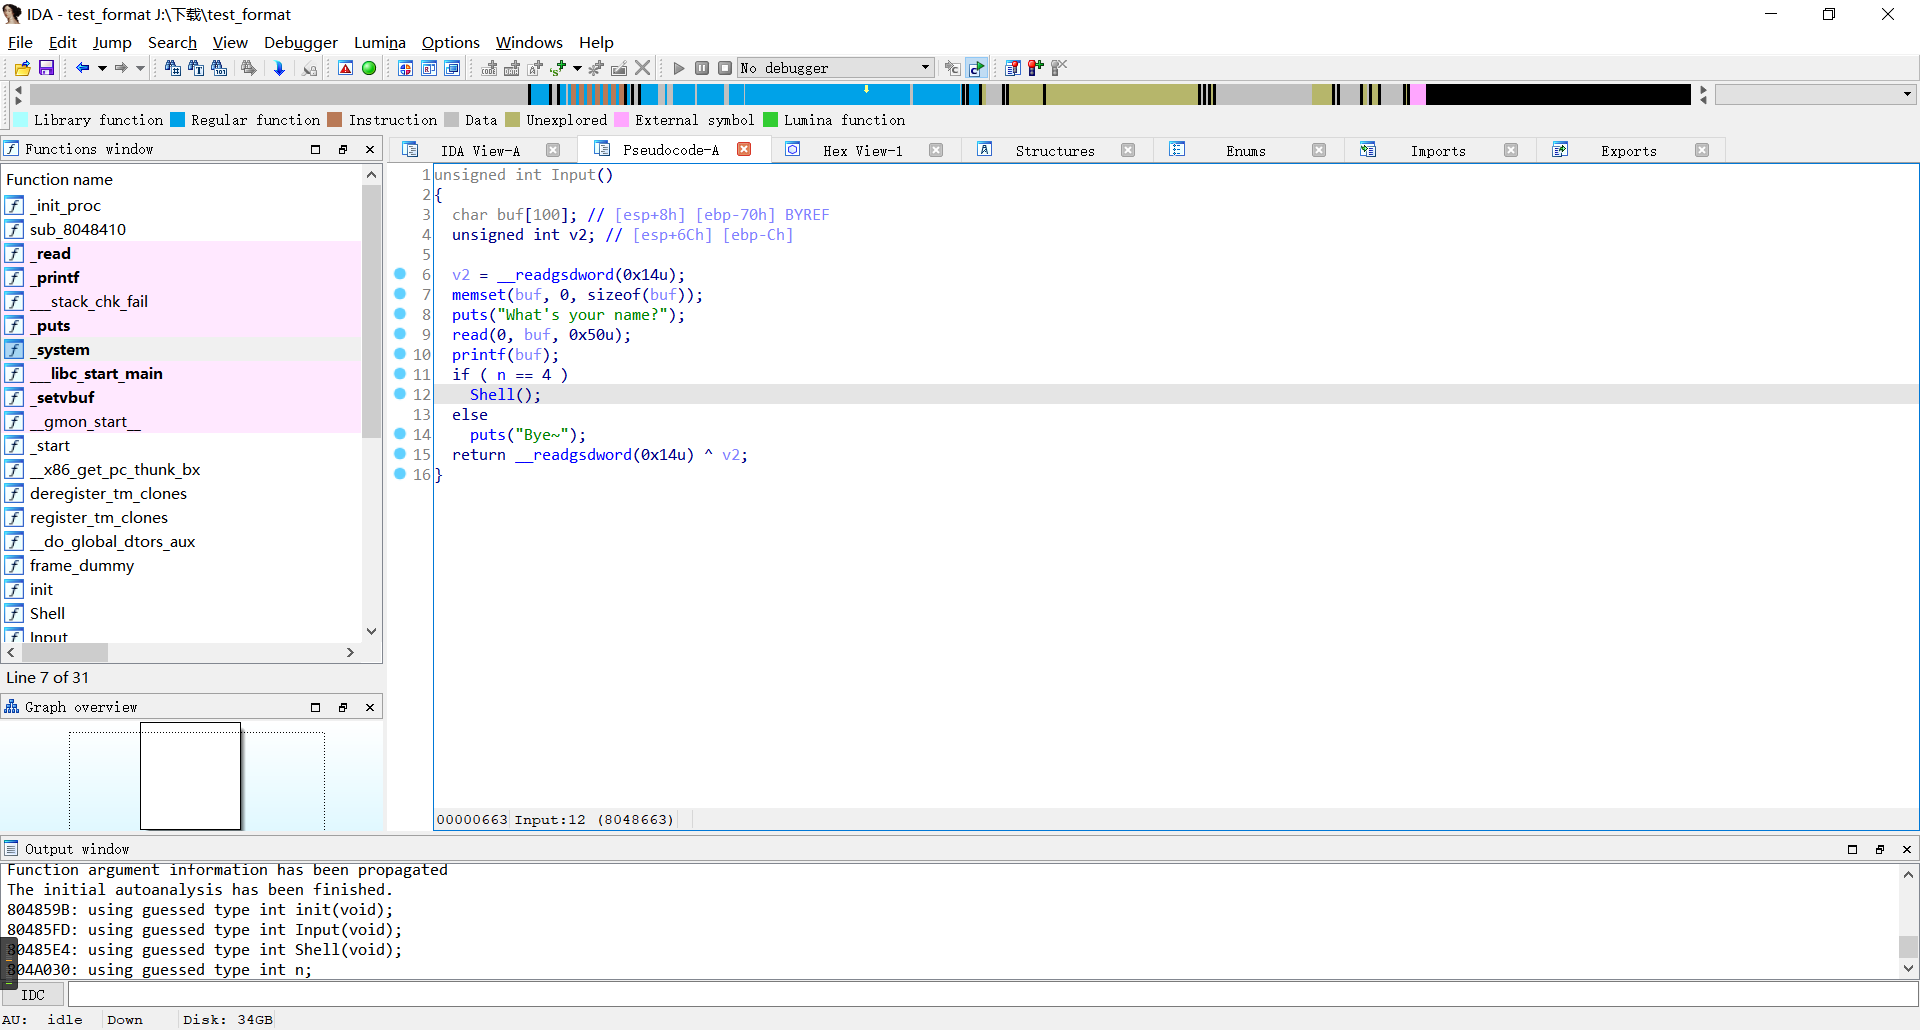The image size is (1920, 1030).
Task: Click the Open file toolbar icon
Action: pyautogui.click(x=22, y=68)
